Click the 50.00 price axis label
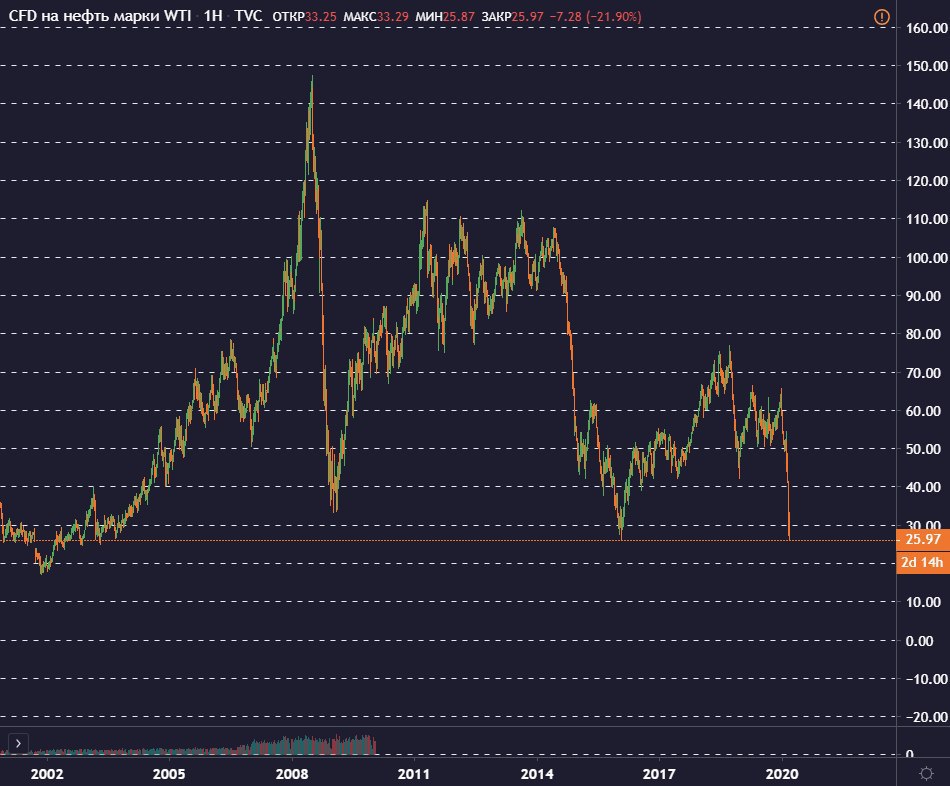Image resolution: width=950 pixels, height=786 pixels. (923, 450)
